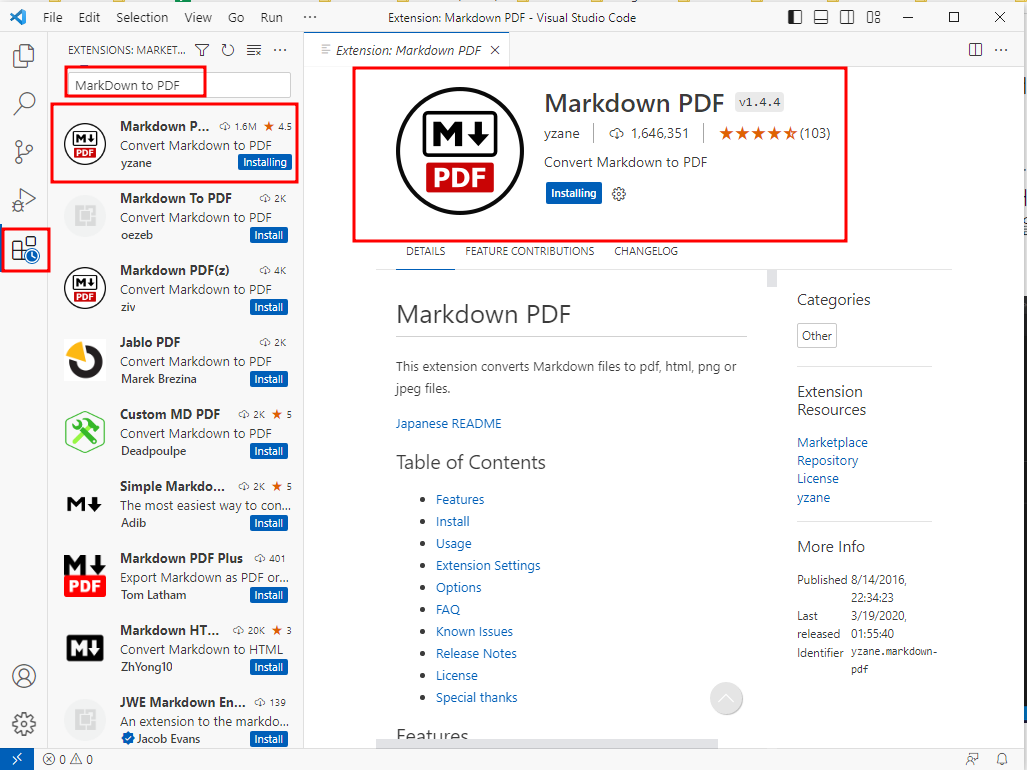Toggle the Panel layout icon
Image resolution: width=1027 pixels, height=770 pixels.
[821, 17]
